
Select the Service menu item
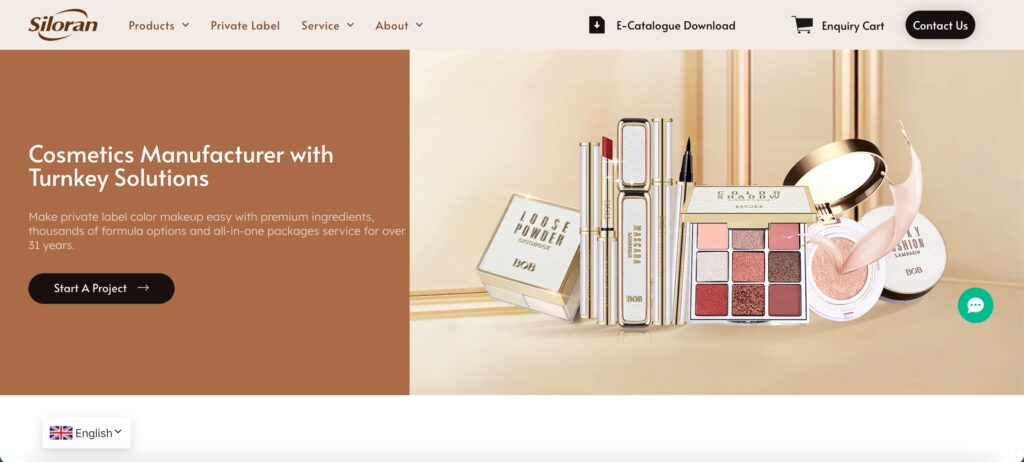[x=320, y=25]
